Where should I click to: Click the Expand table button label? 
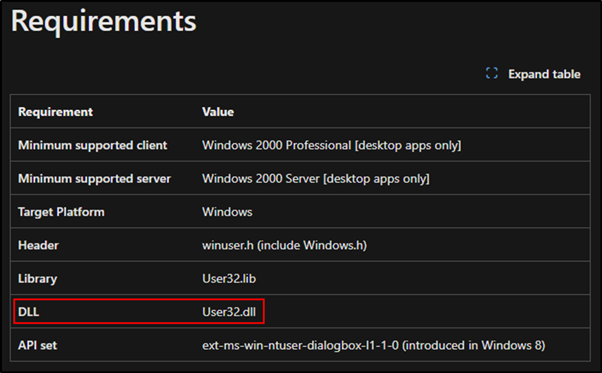coord(544,74)
